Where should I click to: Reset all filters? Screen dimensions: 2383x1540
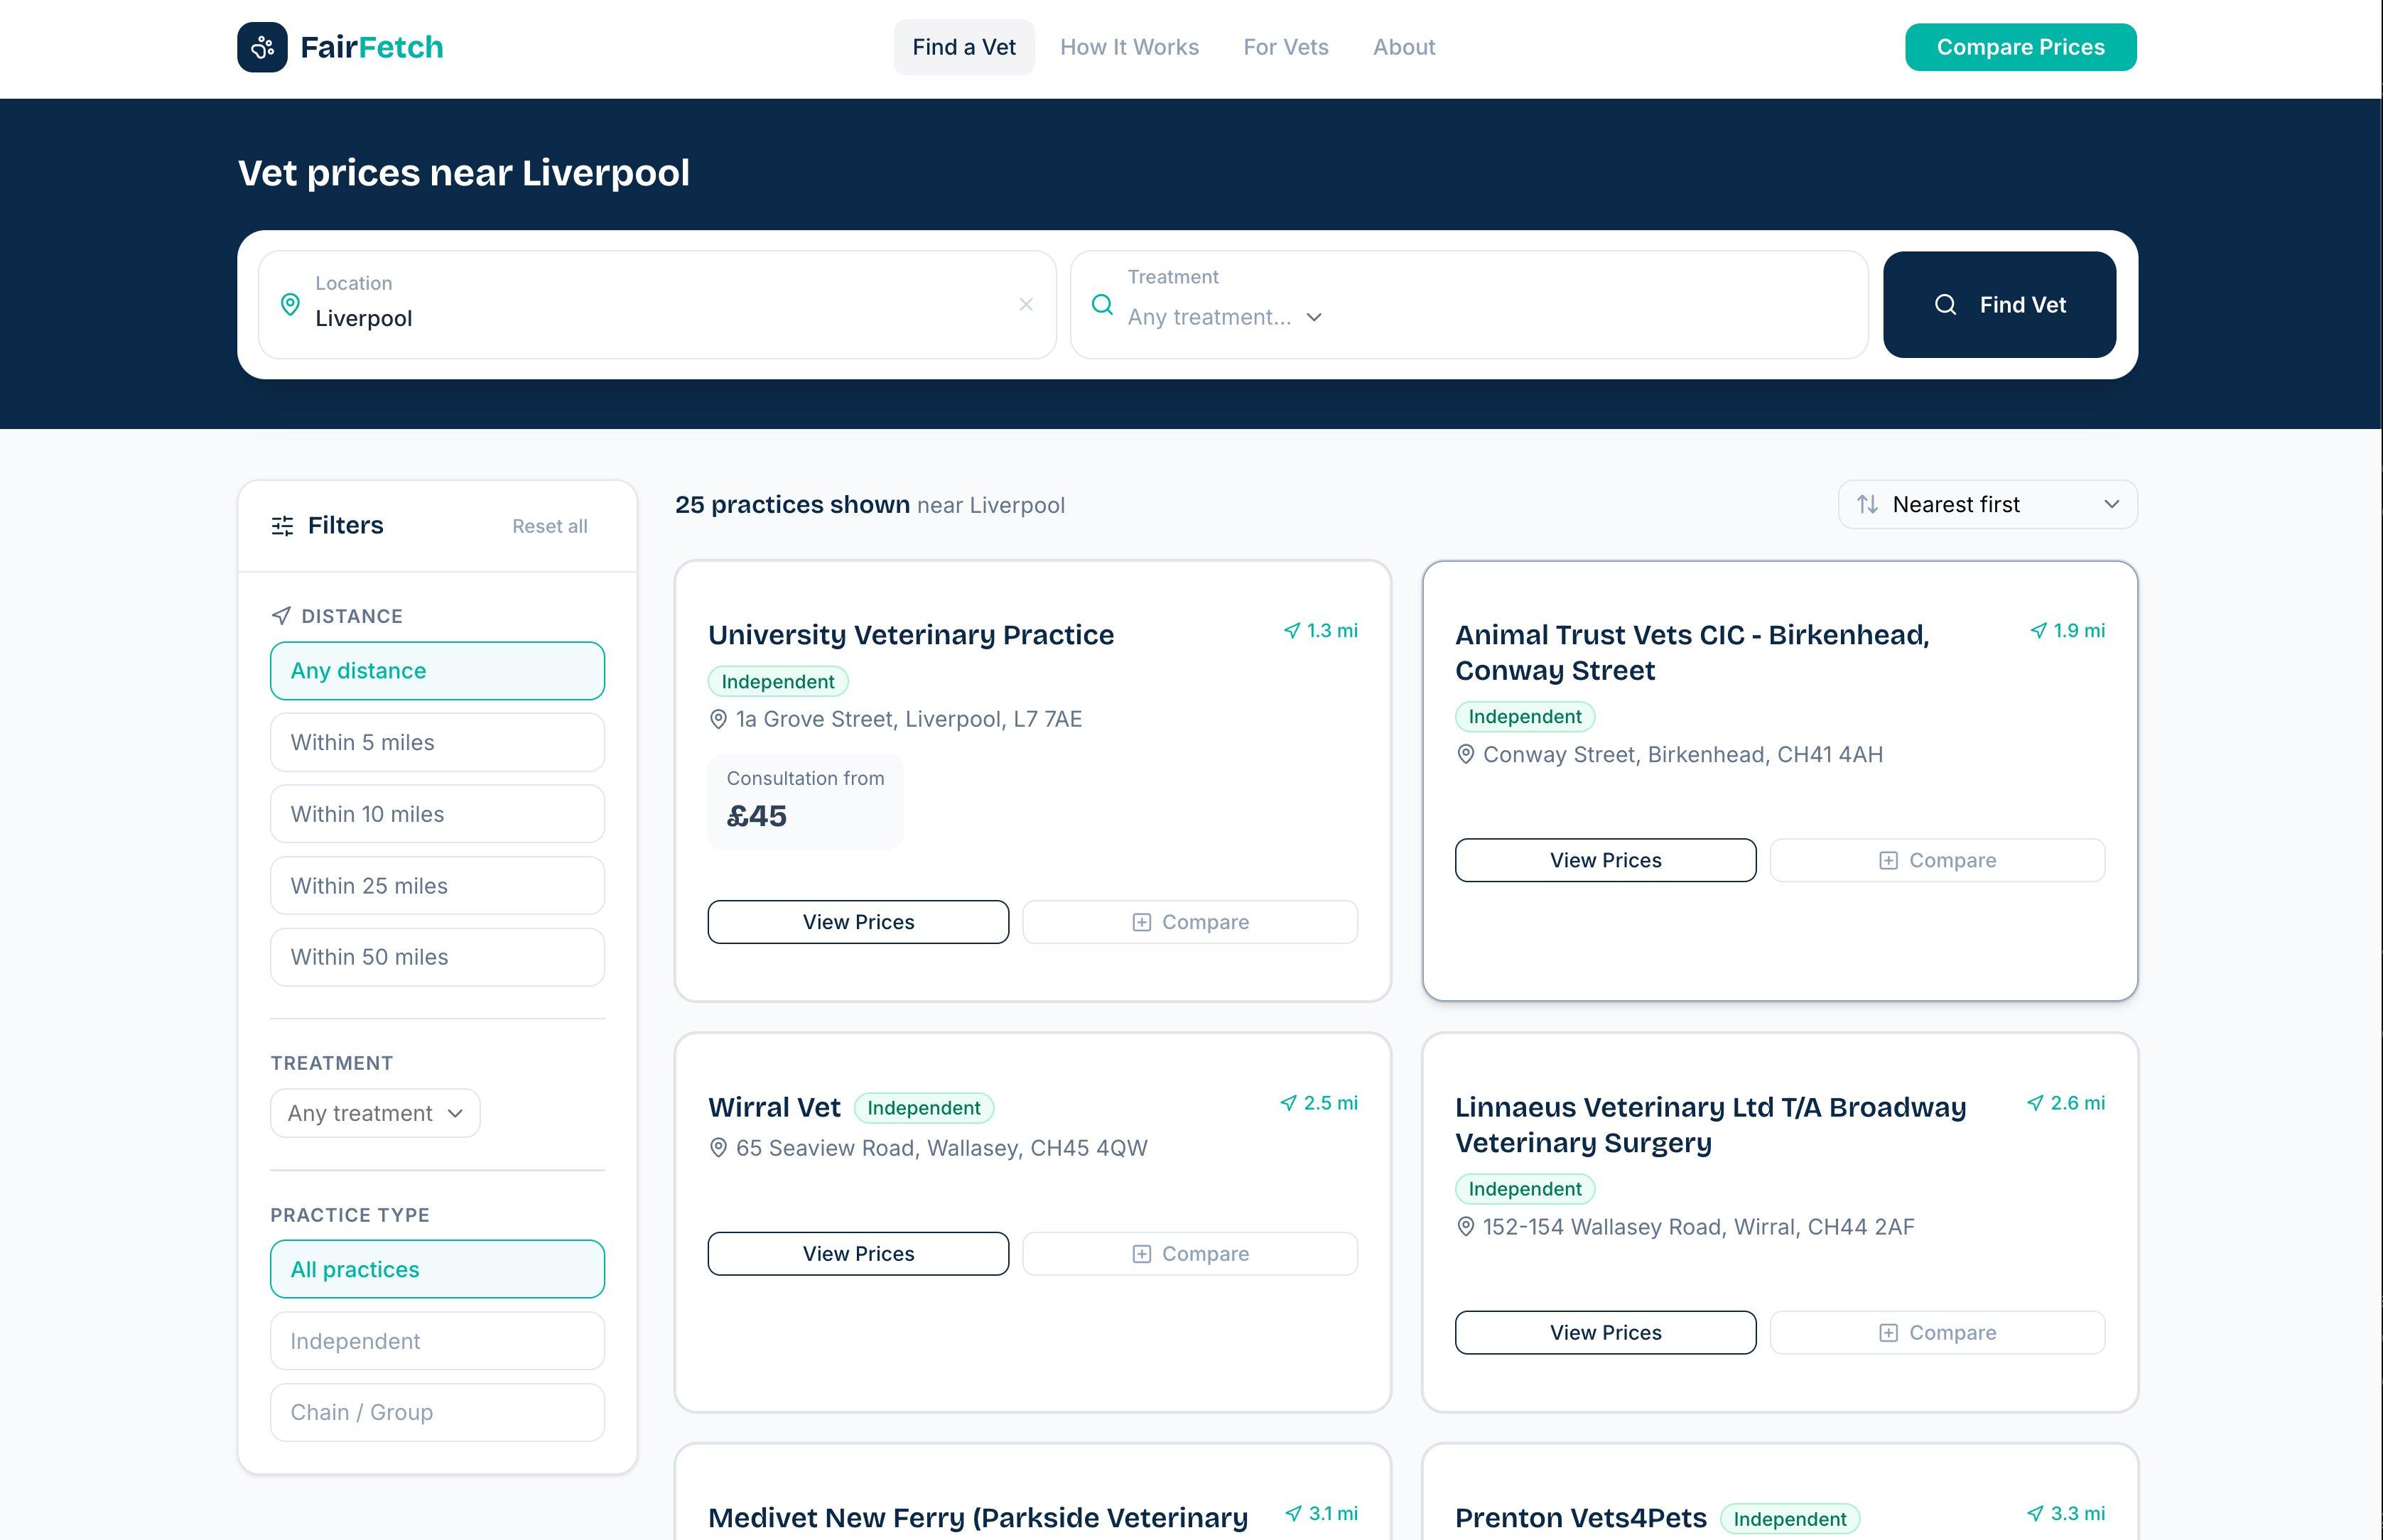(549, 525)
